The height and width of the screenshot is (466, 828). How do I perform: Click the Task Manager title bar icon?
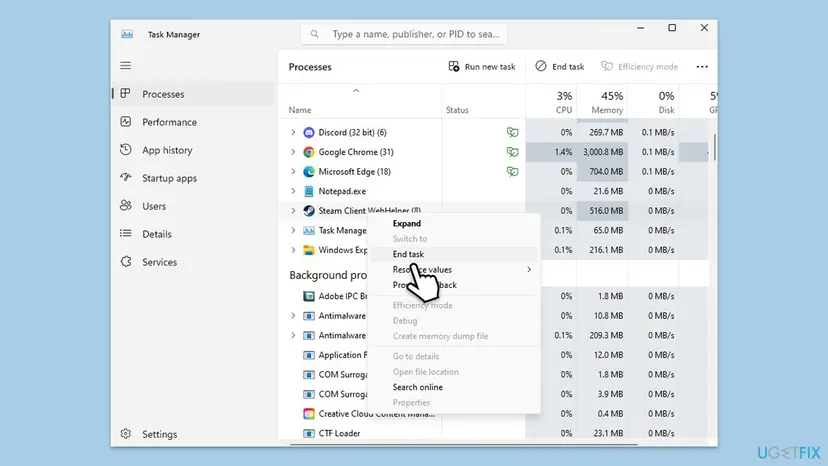coord(127,34)
